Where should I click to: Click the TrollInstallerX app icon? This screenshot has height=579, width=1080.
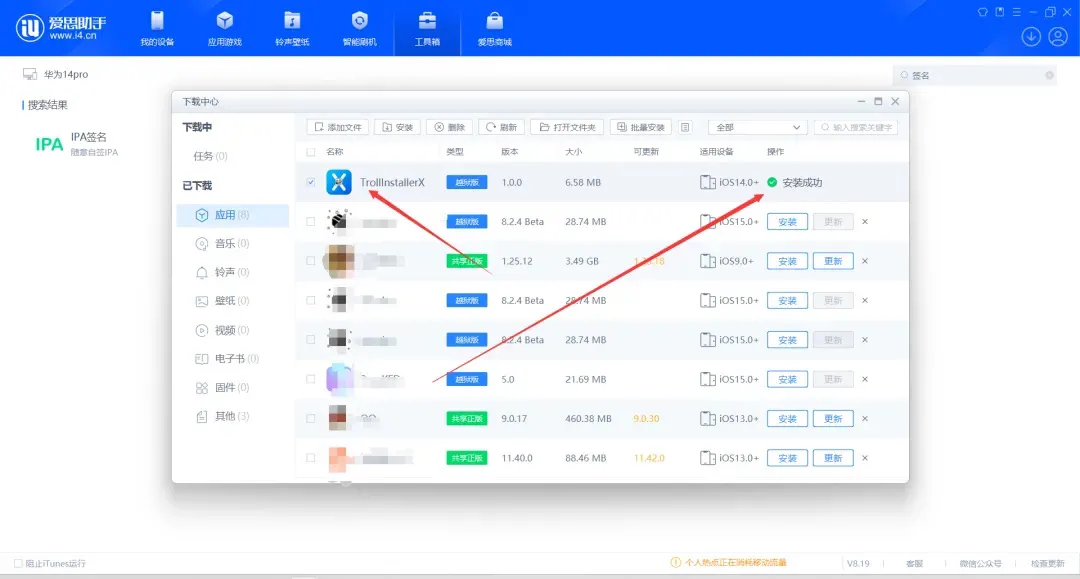click(339, 182)
